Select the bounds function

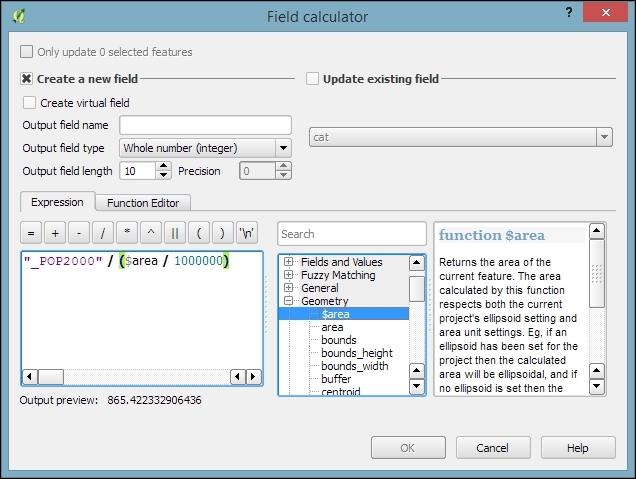[339, 340]
